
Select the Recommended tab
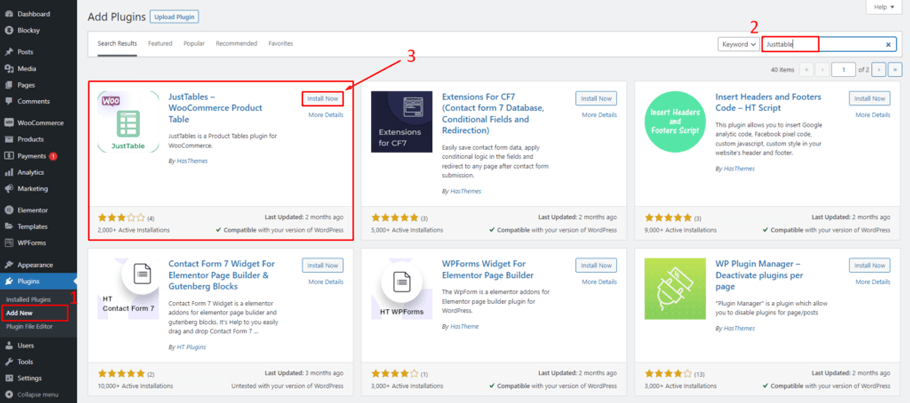(236, 44)
